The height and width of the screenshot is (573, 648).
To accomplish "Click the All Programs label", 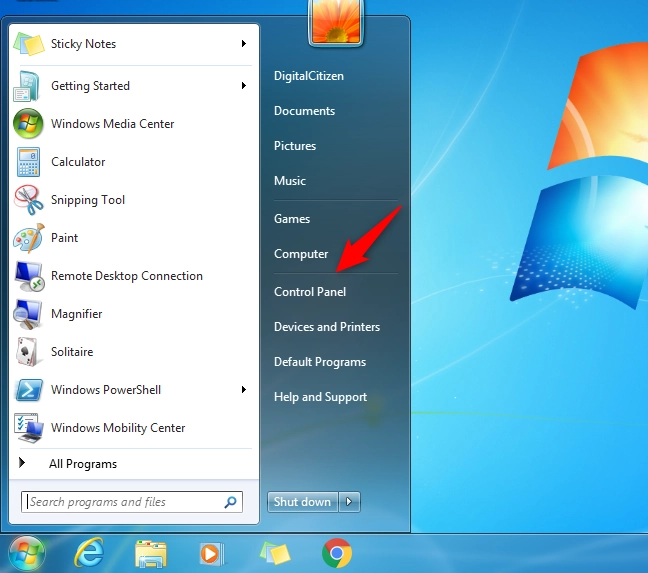I will (x=83, y=464).
